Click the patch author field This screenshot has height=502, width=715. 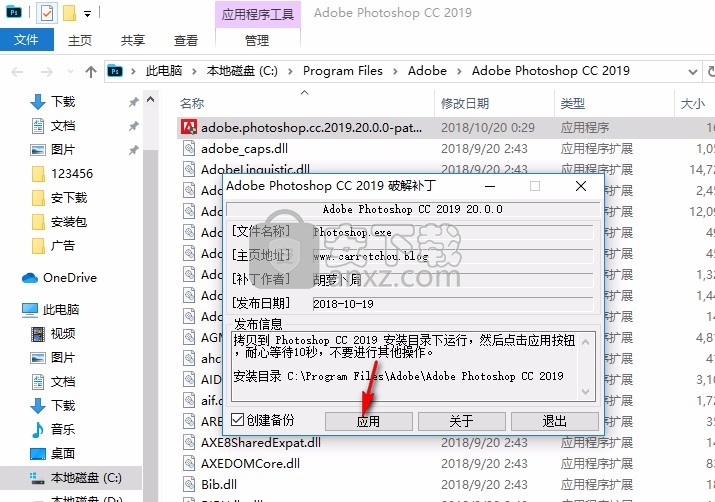tap(453, 280)
